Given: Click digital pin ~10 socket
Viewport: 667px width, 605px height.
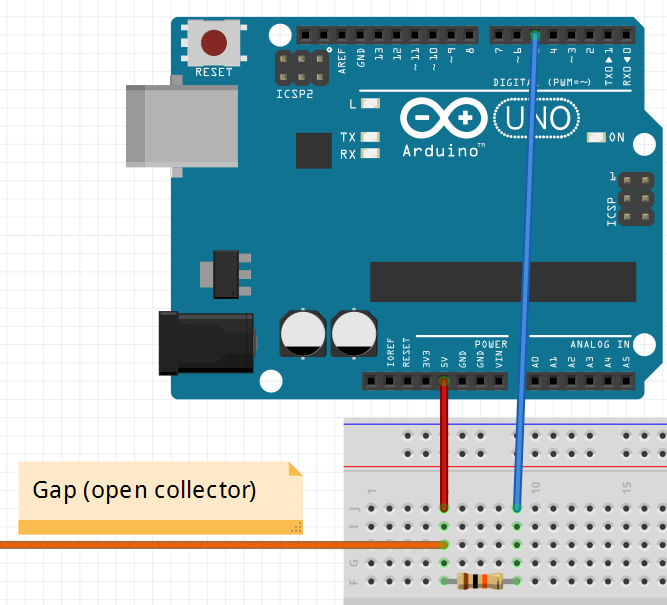Looking at the screenshot, I should (x=433, y=34).
